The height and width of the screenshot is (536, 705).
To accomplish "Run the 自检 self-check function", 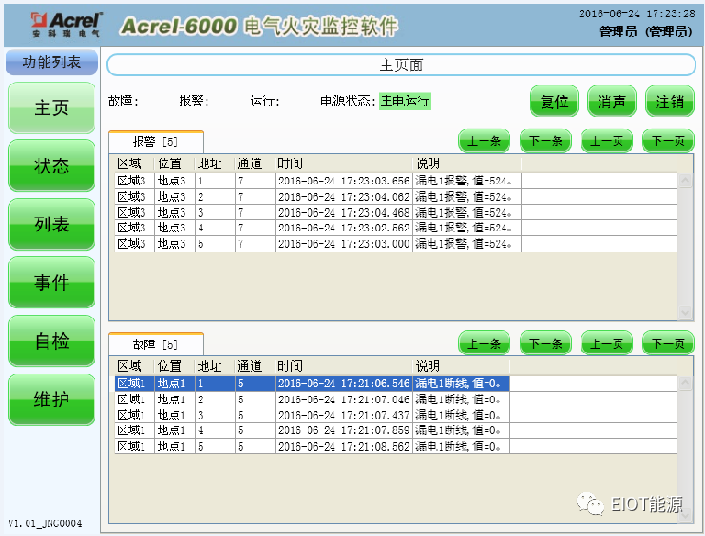I will click(x=51, y=341).
